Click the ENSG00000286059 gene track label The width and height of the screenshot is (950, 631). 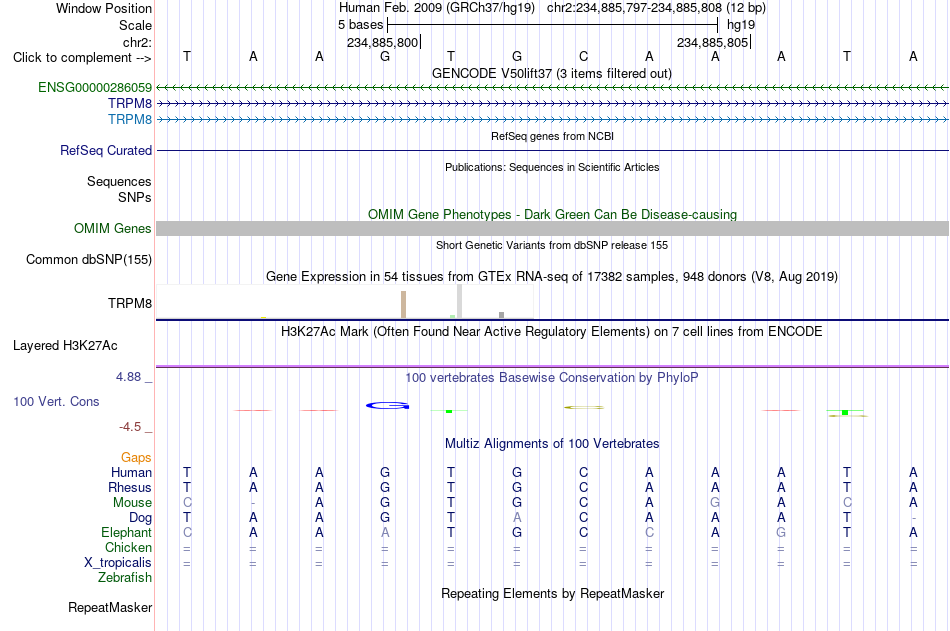95,87
